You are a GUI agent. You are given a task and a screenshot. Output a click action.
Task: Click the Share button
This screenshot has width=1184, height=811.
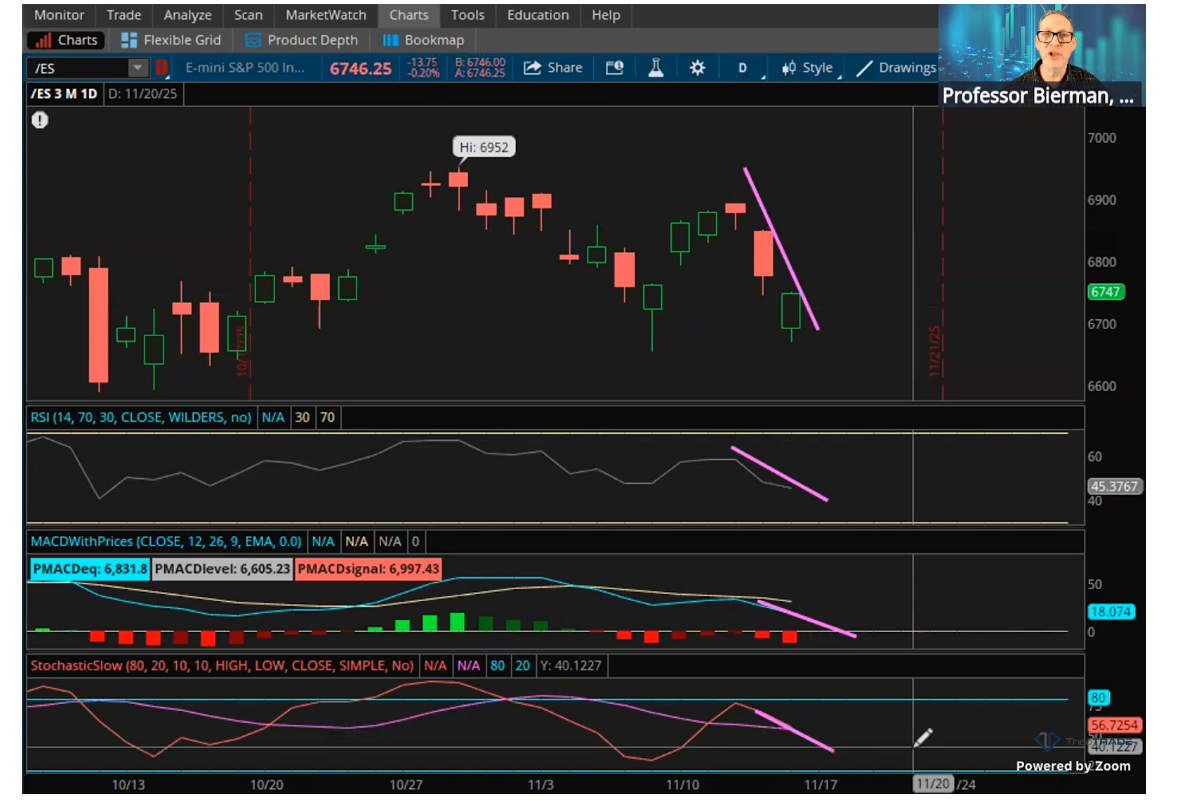pyautogui.click(x=553, y=68)
